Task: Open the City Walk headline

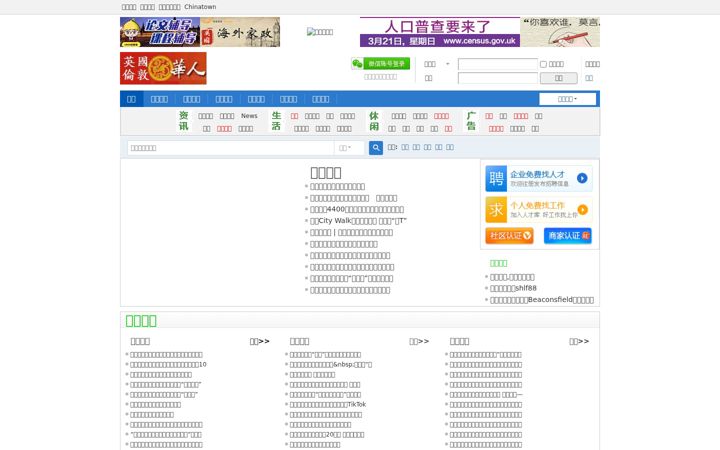Action: (x=358, y=221)
